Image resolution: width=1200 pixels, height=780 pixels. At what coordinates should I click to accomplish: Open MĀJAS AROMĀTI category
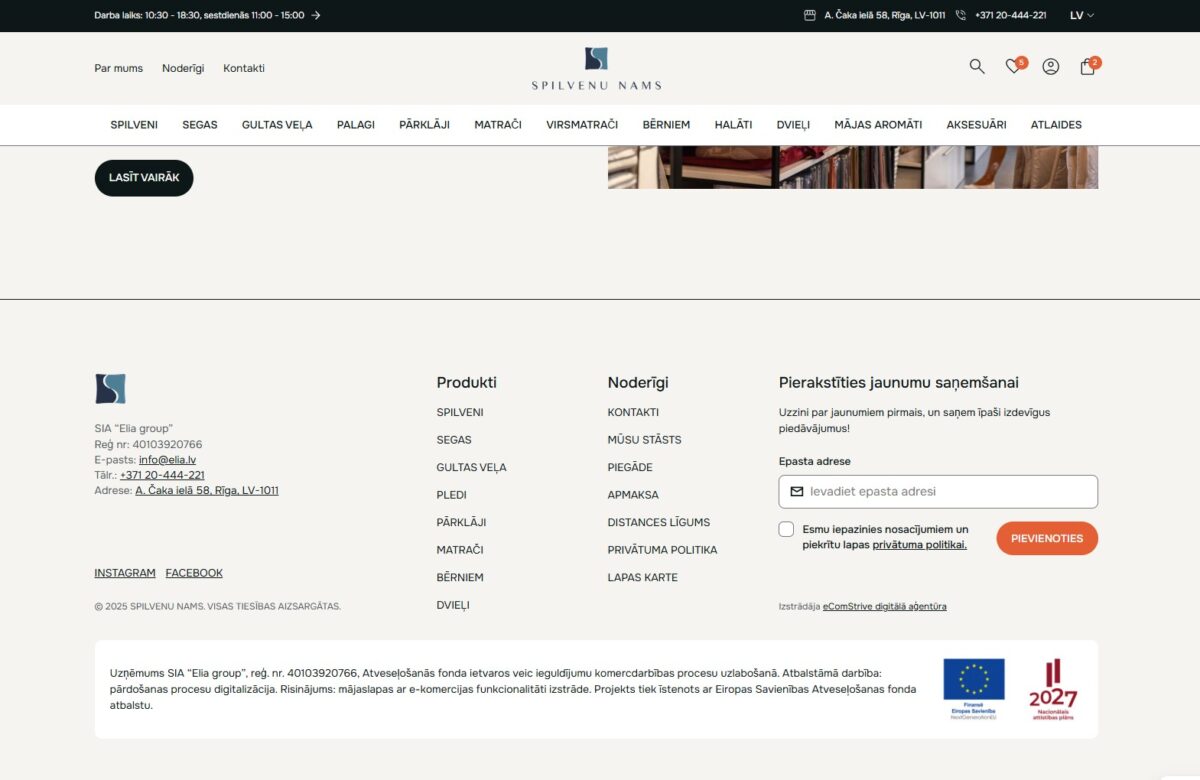click(x=878, y=124)
